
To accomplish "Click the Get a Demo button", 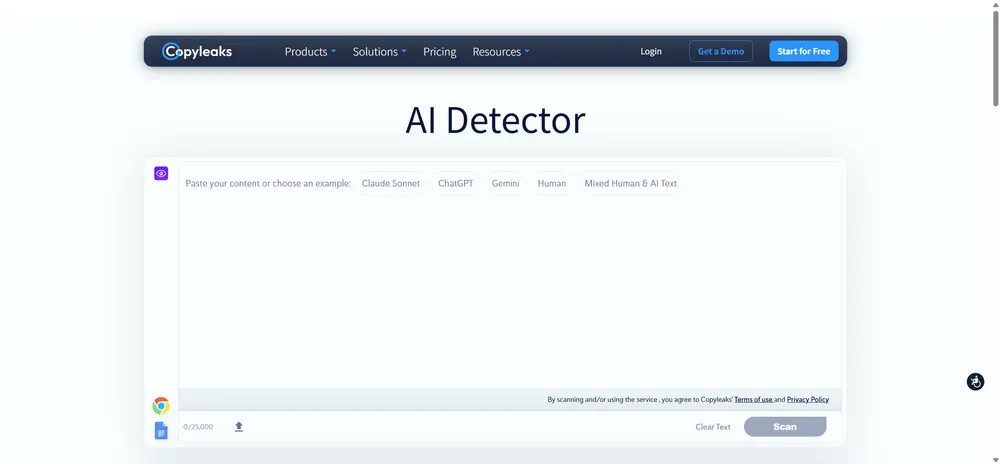I will [721, 51].
